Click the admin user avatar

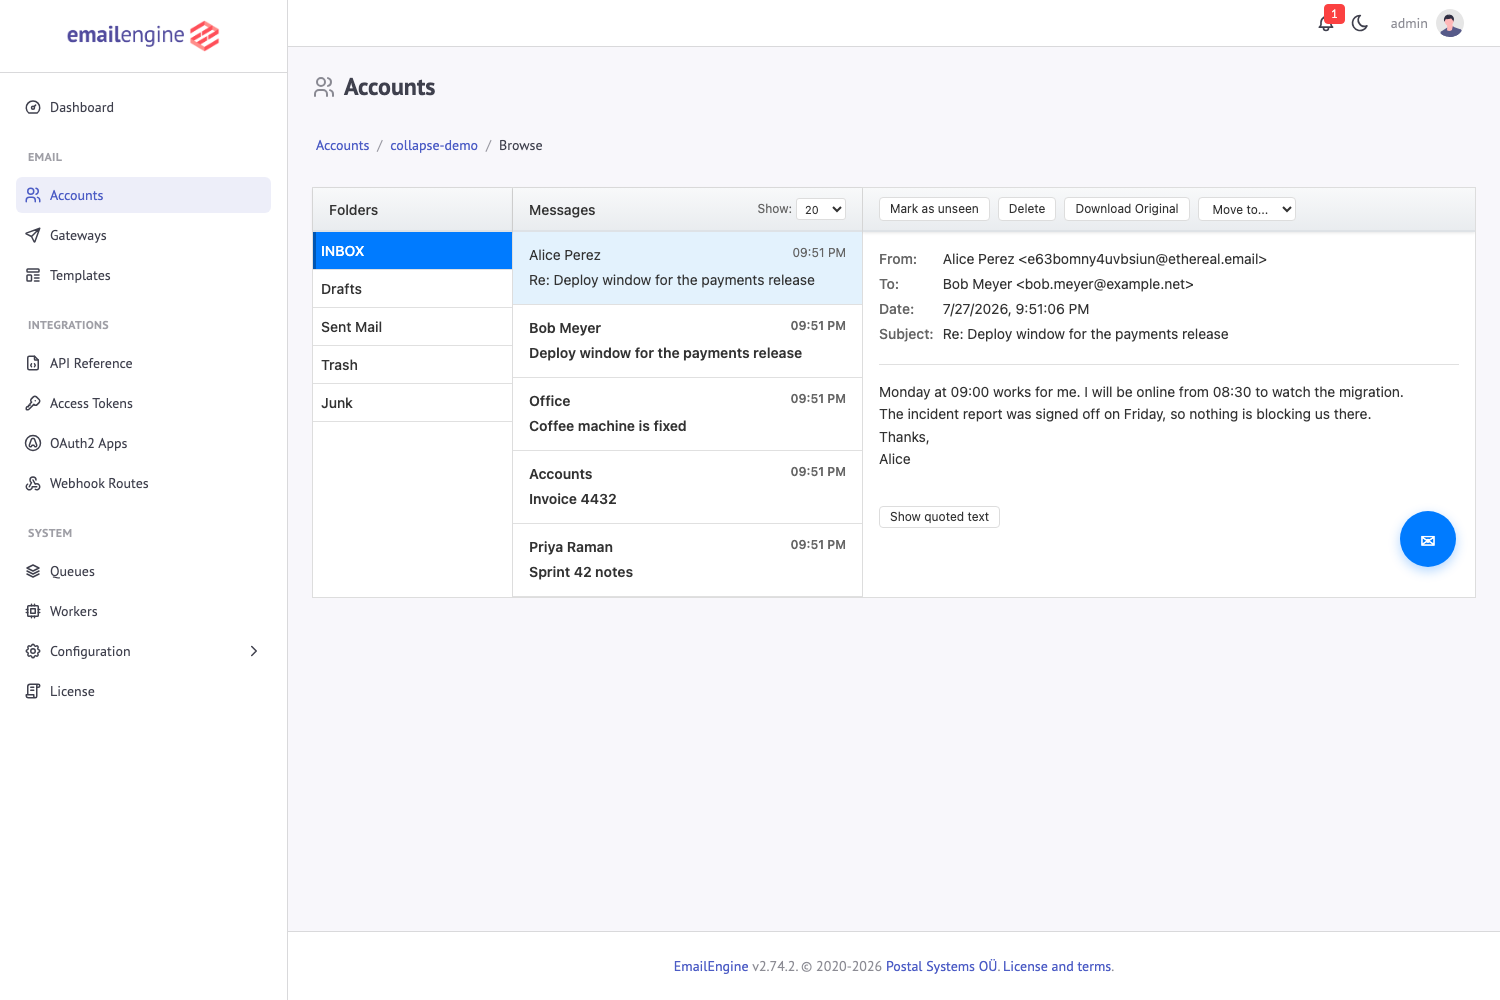tap(1450, 23)
